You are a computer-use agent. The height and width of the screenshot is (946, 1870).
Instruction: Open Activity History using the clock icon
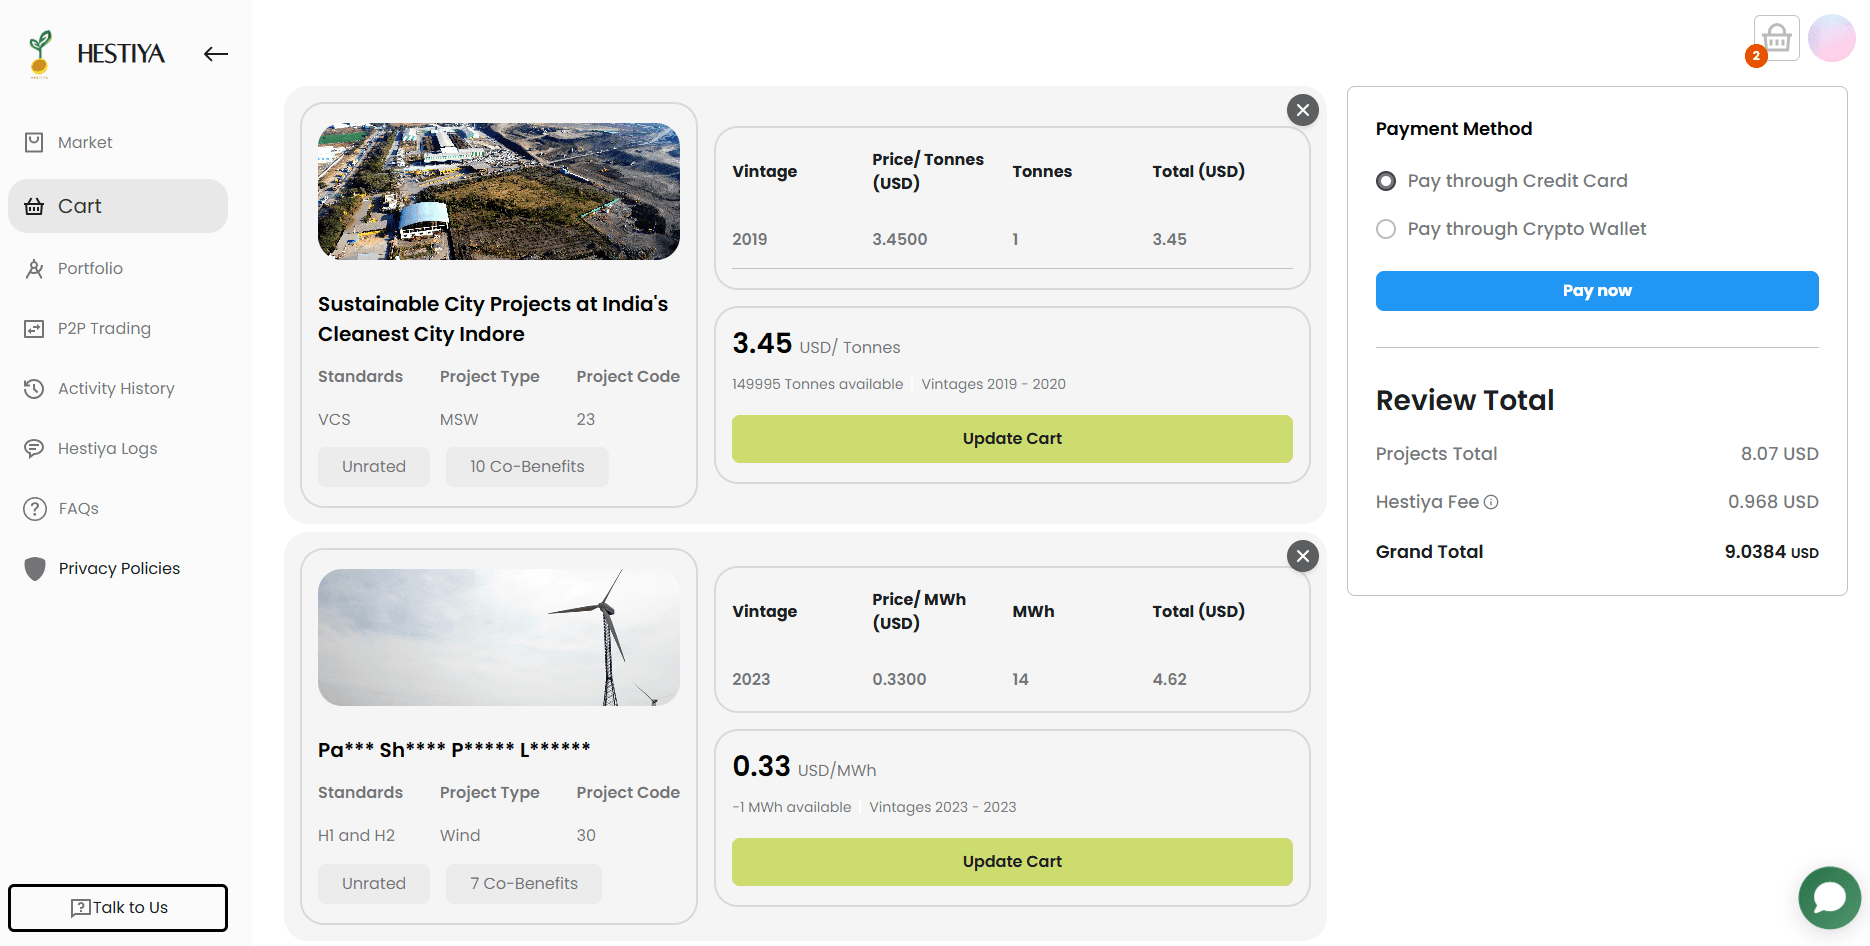pyautogui.click(x=35, y=388)
